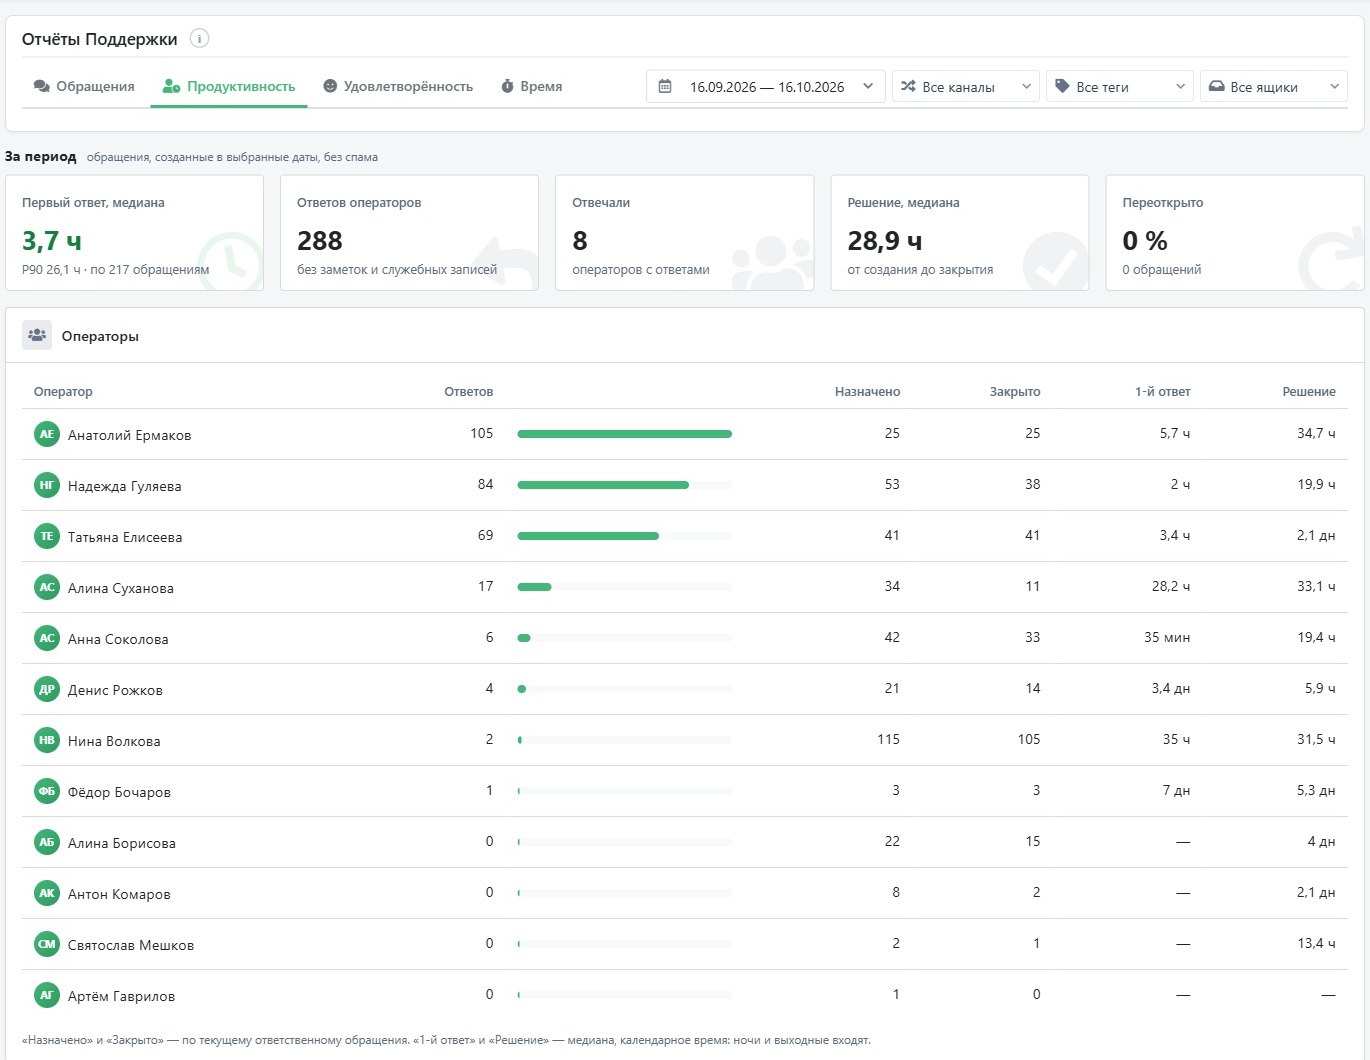Click the ДР avatar of Денис Рожков
Viewport: 1370px width, 1060px height.
(47, 689)
